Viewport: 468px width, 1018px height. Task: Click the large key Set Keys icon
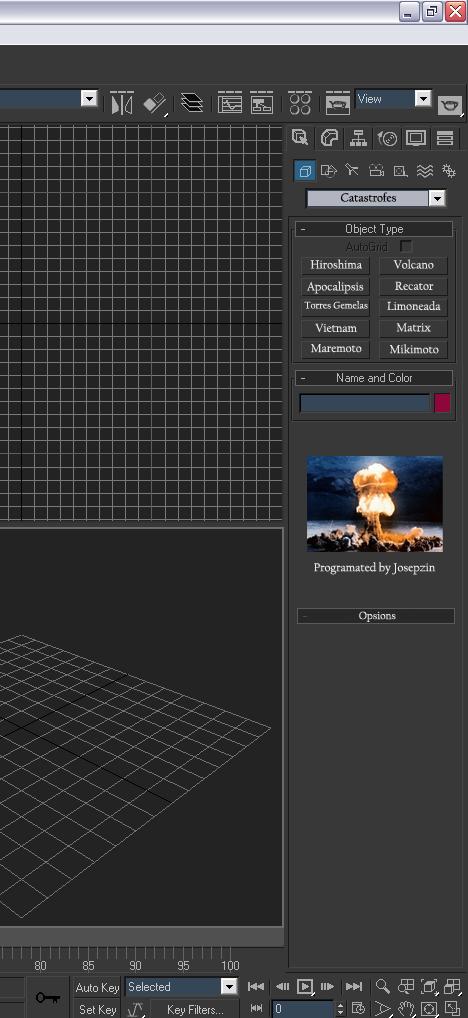tap(48, 998)
